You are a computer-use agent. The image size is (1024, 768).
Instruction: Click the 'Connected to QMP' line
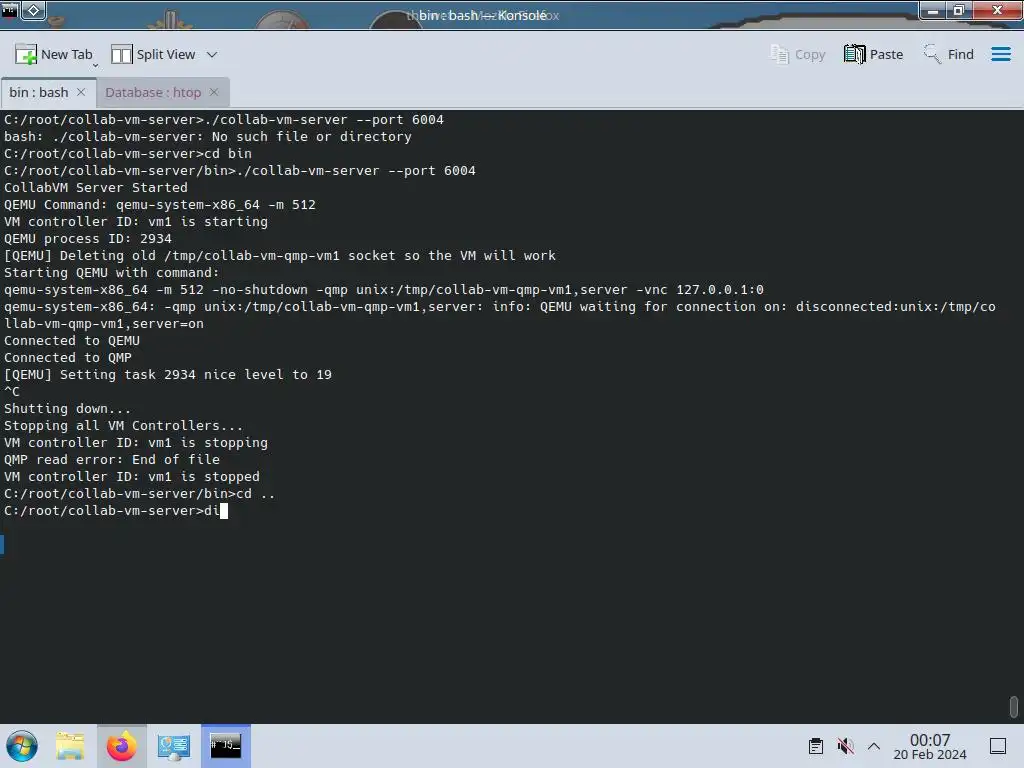[67, 357]
